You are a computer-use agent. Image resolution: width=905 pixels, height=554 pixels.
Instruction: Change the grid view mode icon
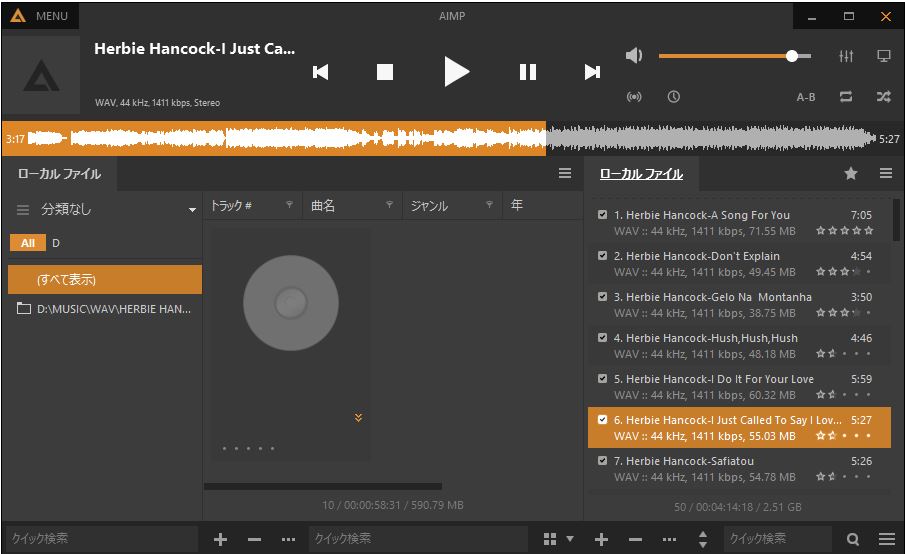(x=550, y=539)
